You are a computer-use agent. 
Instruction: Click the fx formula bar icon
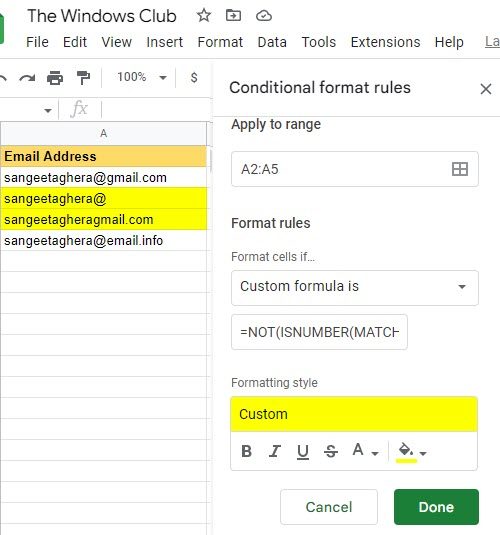(x=79, y=109)
